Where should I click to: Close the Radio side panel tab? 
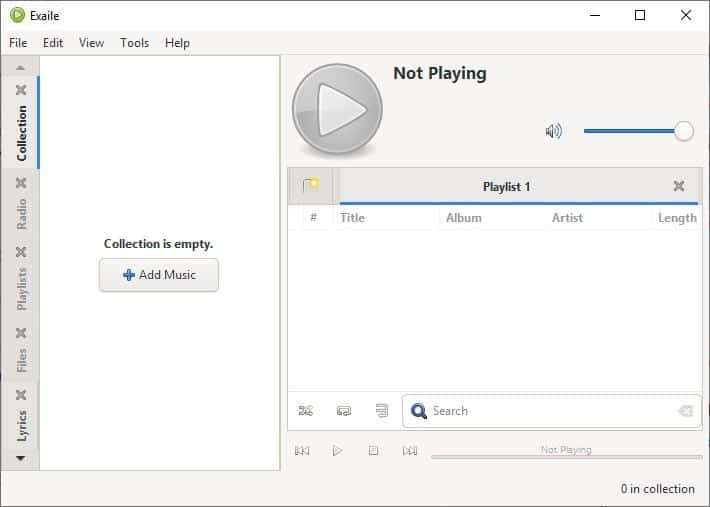21,183
